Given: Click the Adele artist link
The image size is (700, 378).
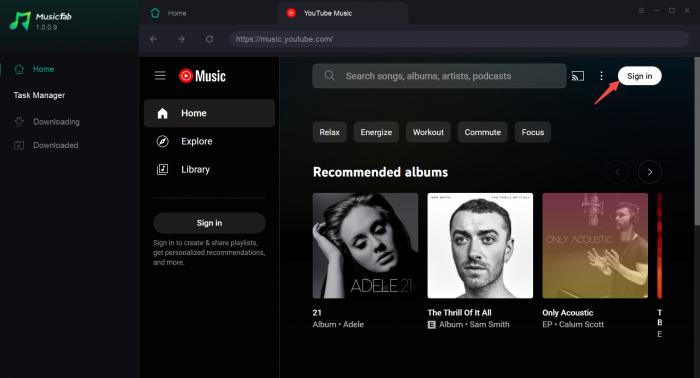Looking at the screenshot, I should (353, 324).
